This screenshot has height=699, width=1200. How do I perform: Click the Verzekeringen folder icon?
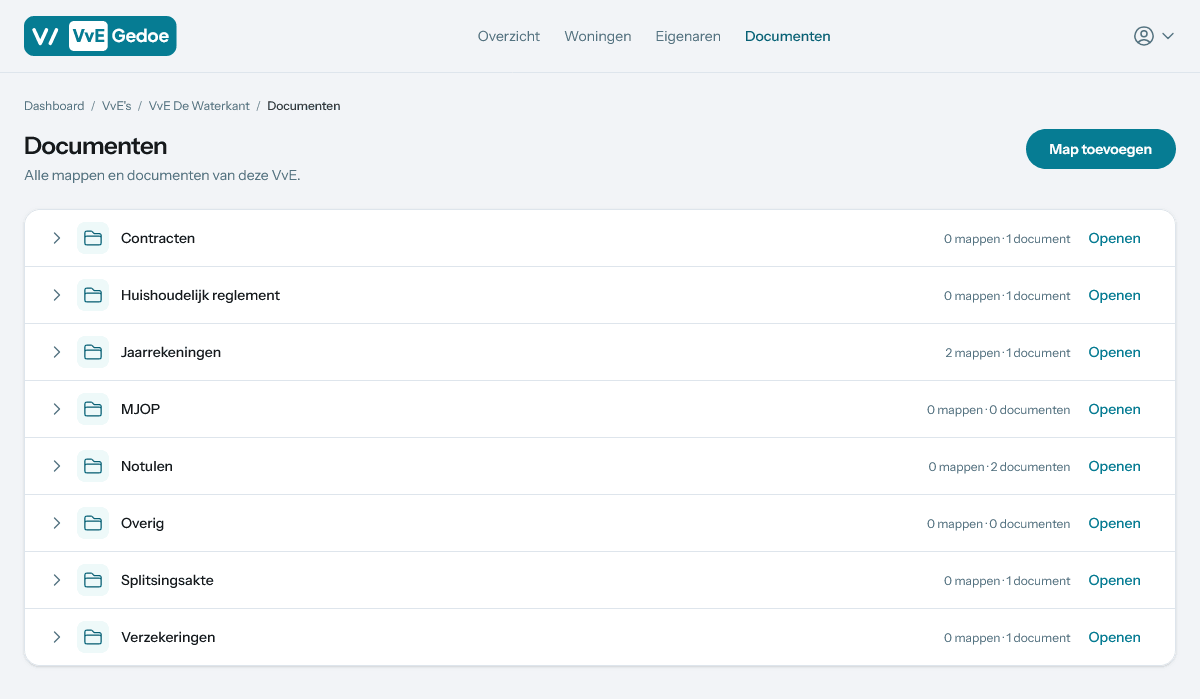pyautogui.click(x=93, y=637)
